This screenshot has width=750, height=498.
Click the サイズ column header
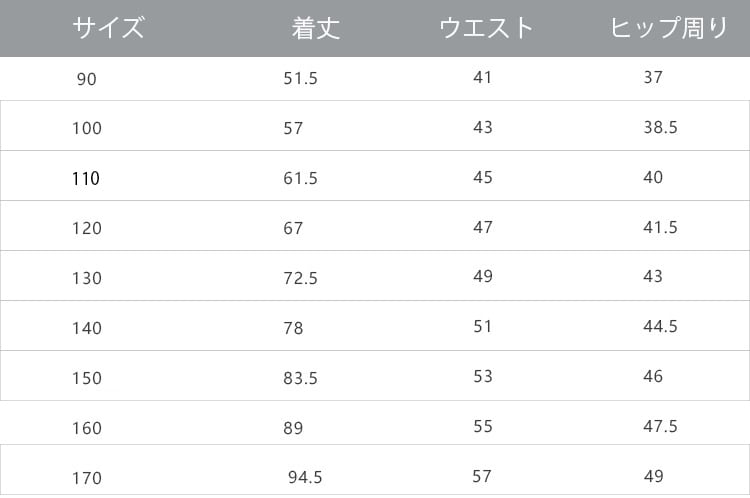pos(108,28)
